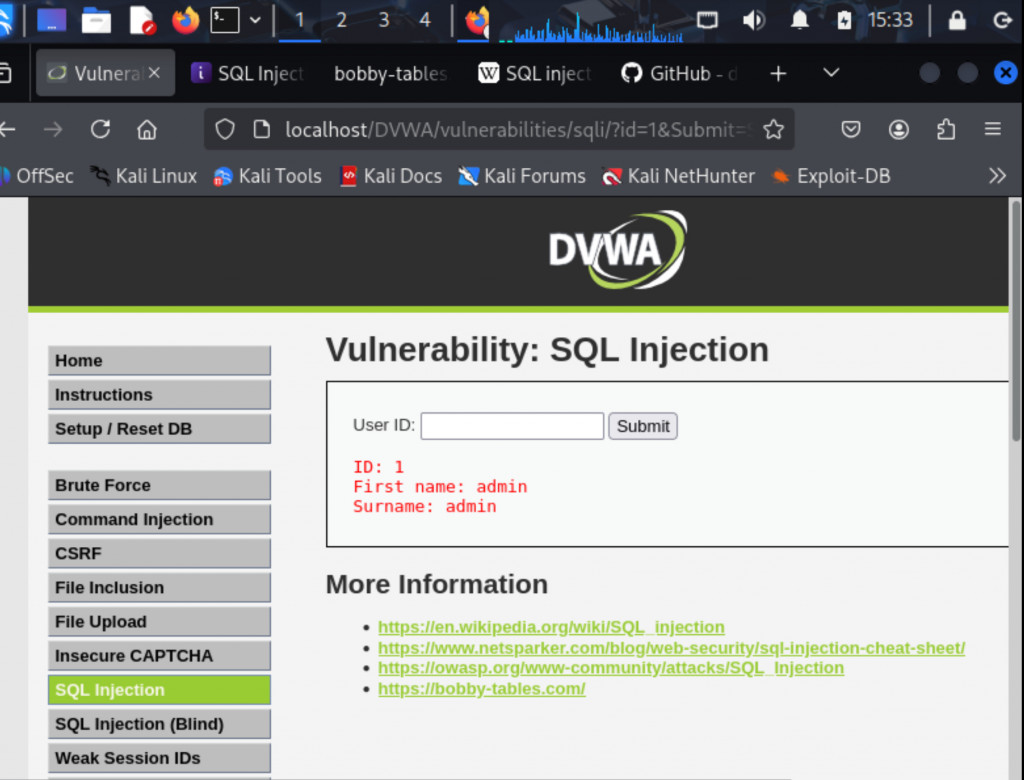Open the SQL Injection (Blind) page
The height and width of the screenshot is (780, 1024).
click(x=159, y=724)
